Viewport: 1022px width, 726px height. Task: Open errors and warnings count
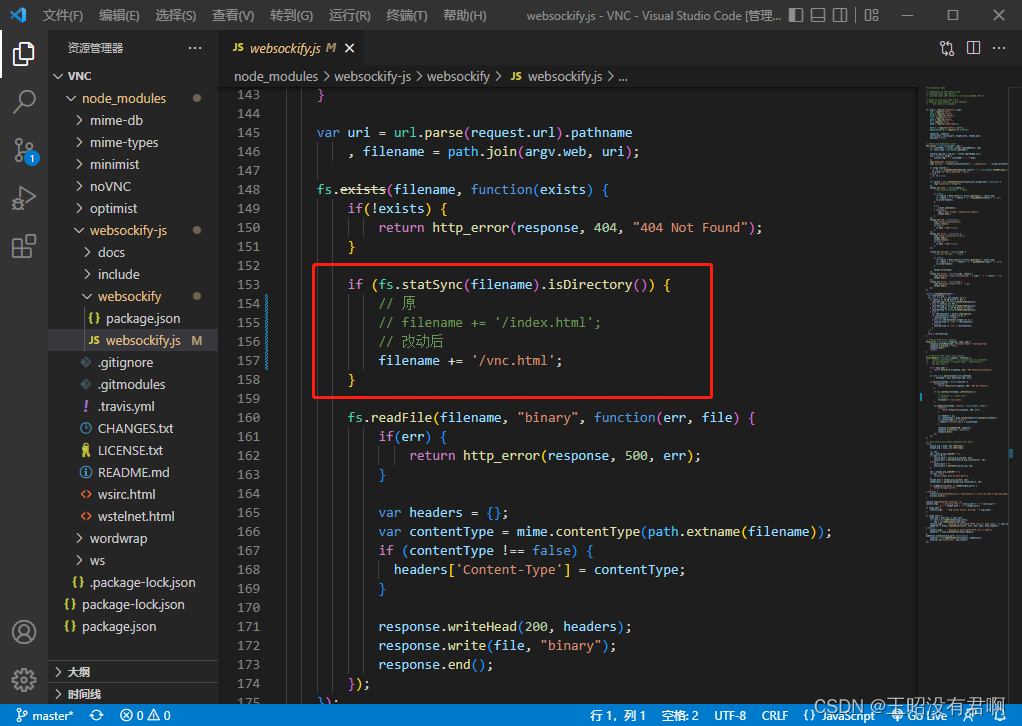(145, 716)
